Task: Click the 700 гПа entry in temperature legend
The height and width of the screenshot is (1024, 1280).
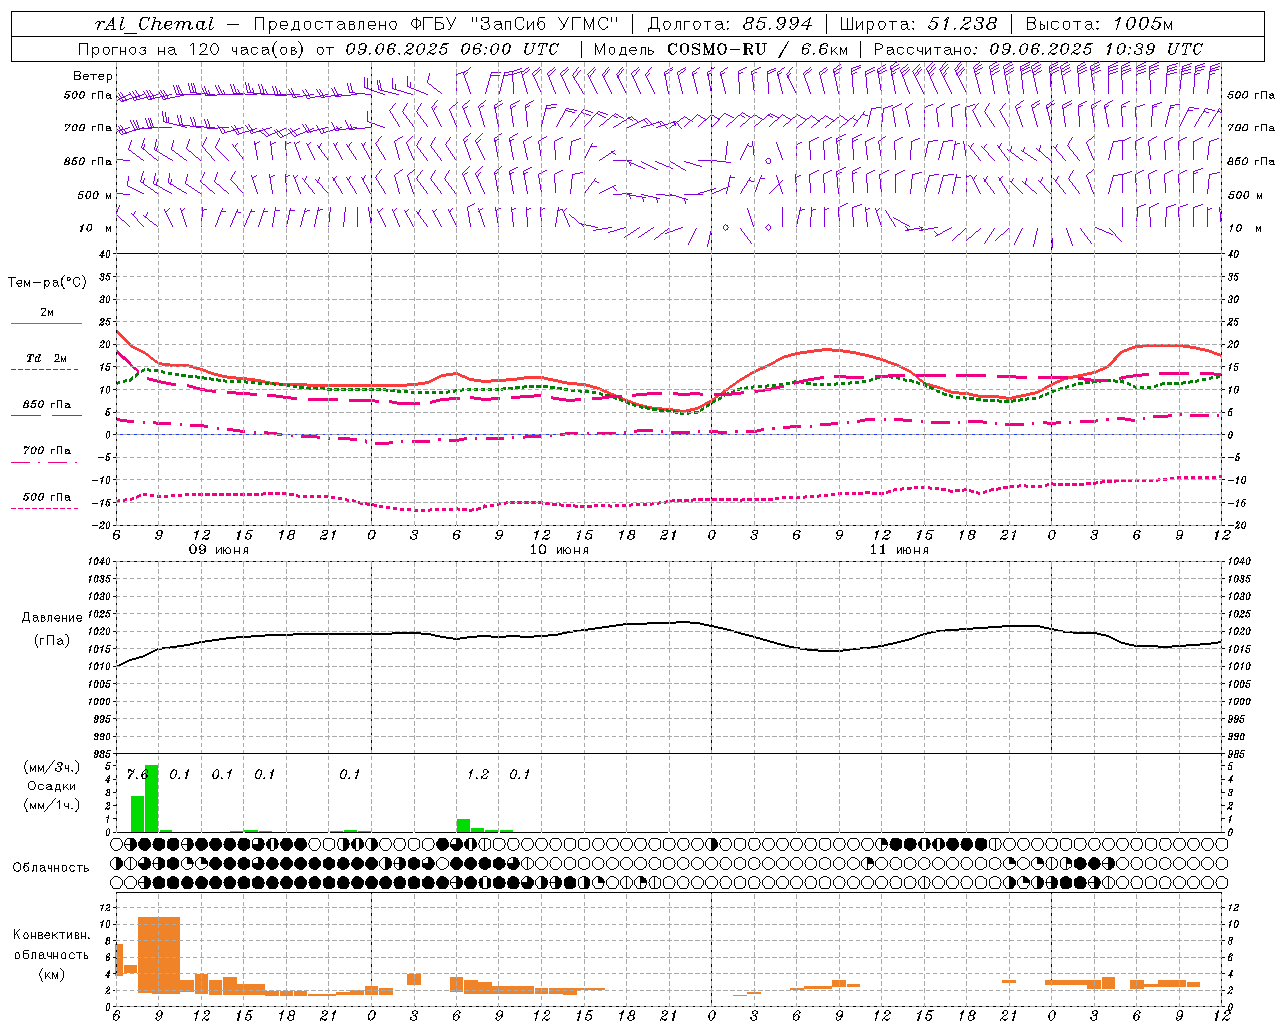Action: [46, 451]
